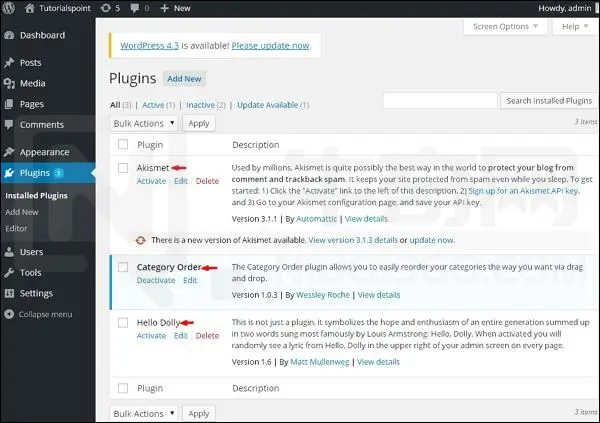Viewport: 600px width, 423px height.
Task: Open the Automattic author link
Action: click(316, 219)
